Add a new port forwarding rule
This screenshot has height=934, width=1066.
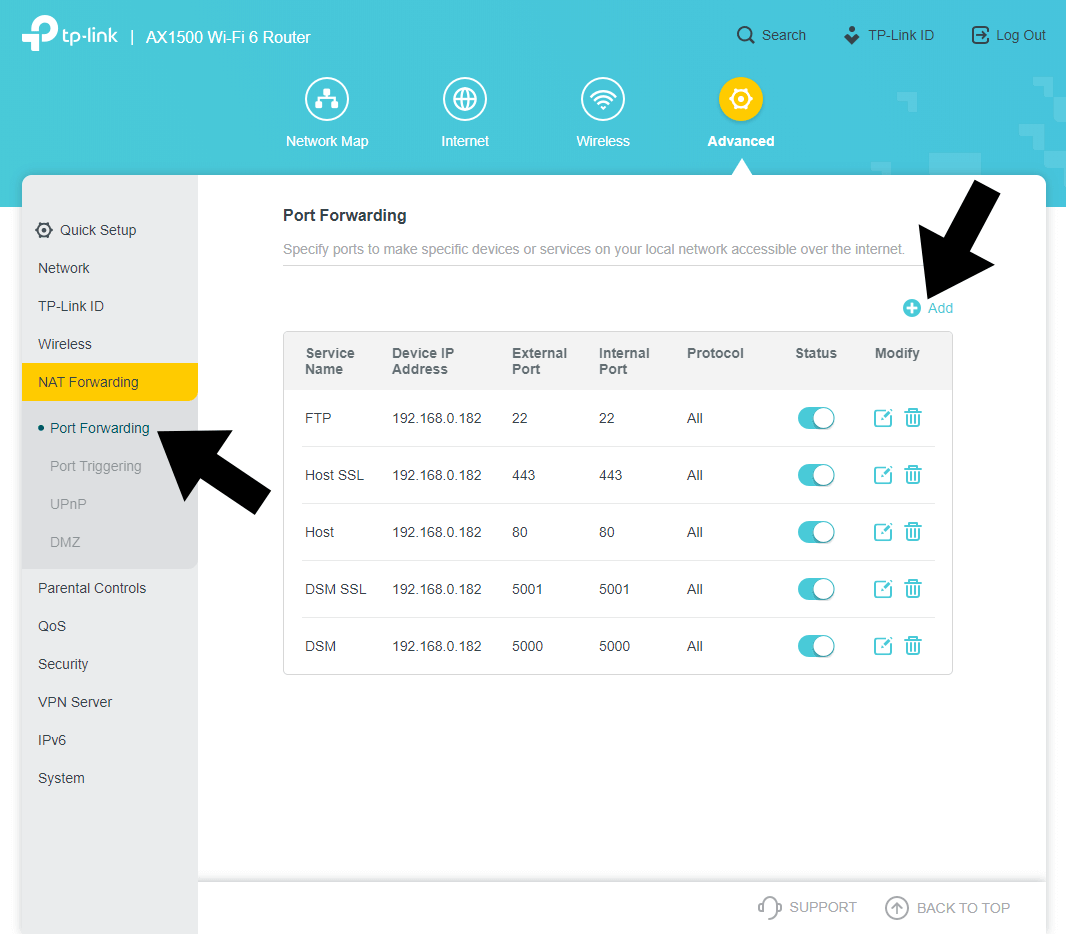click(x=928, y=308)
